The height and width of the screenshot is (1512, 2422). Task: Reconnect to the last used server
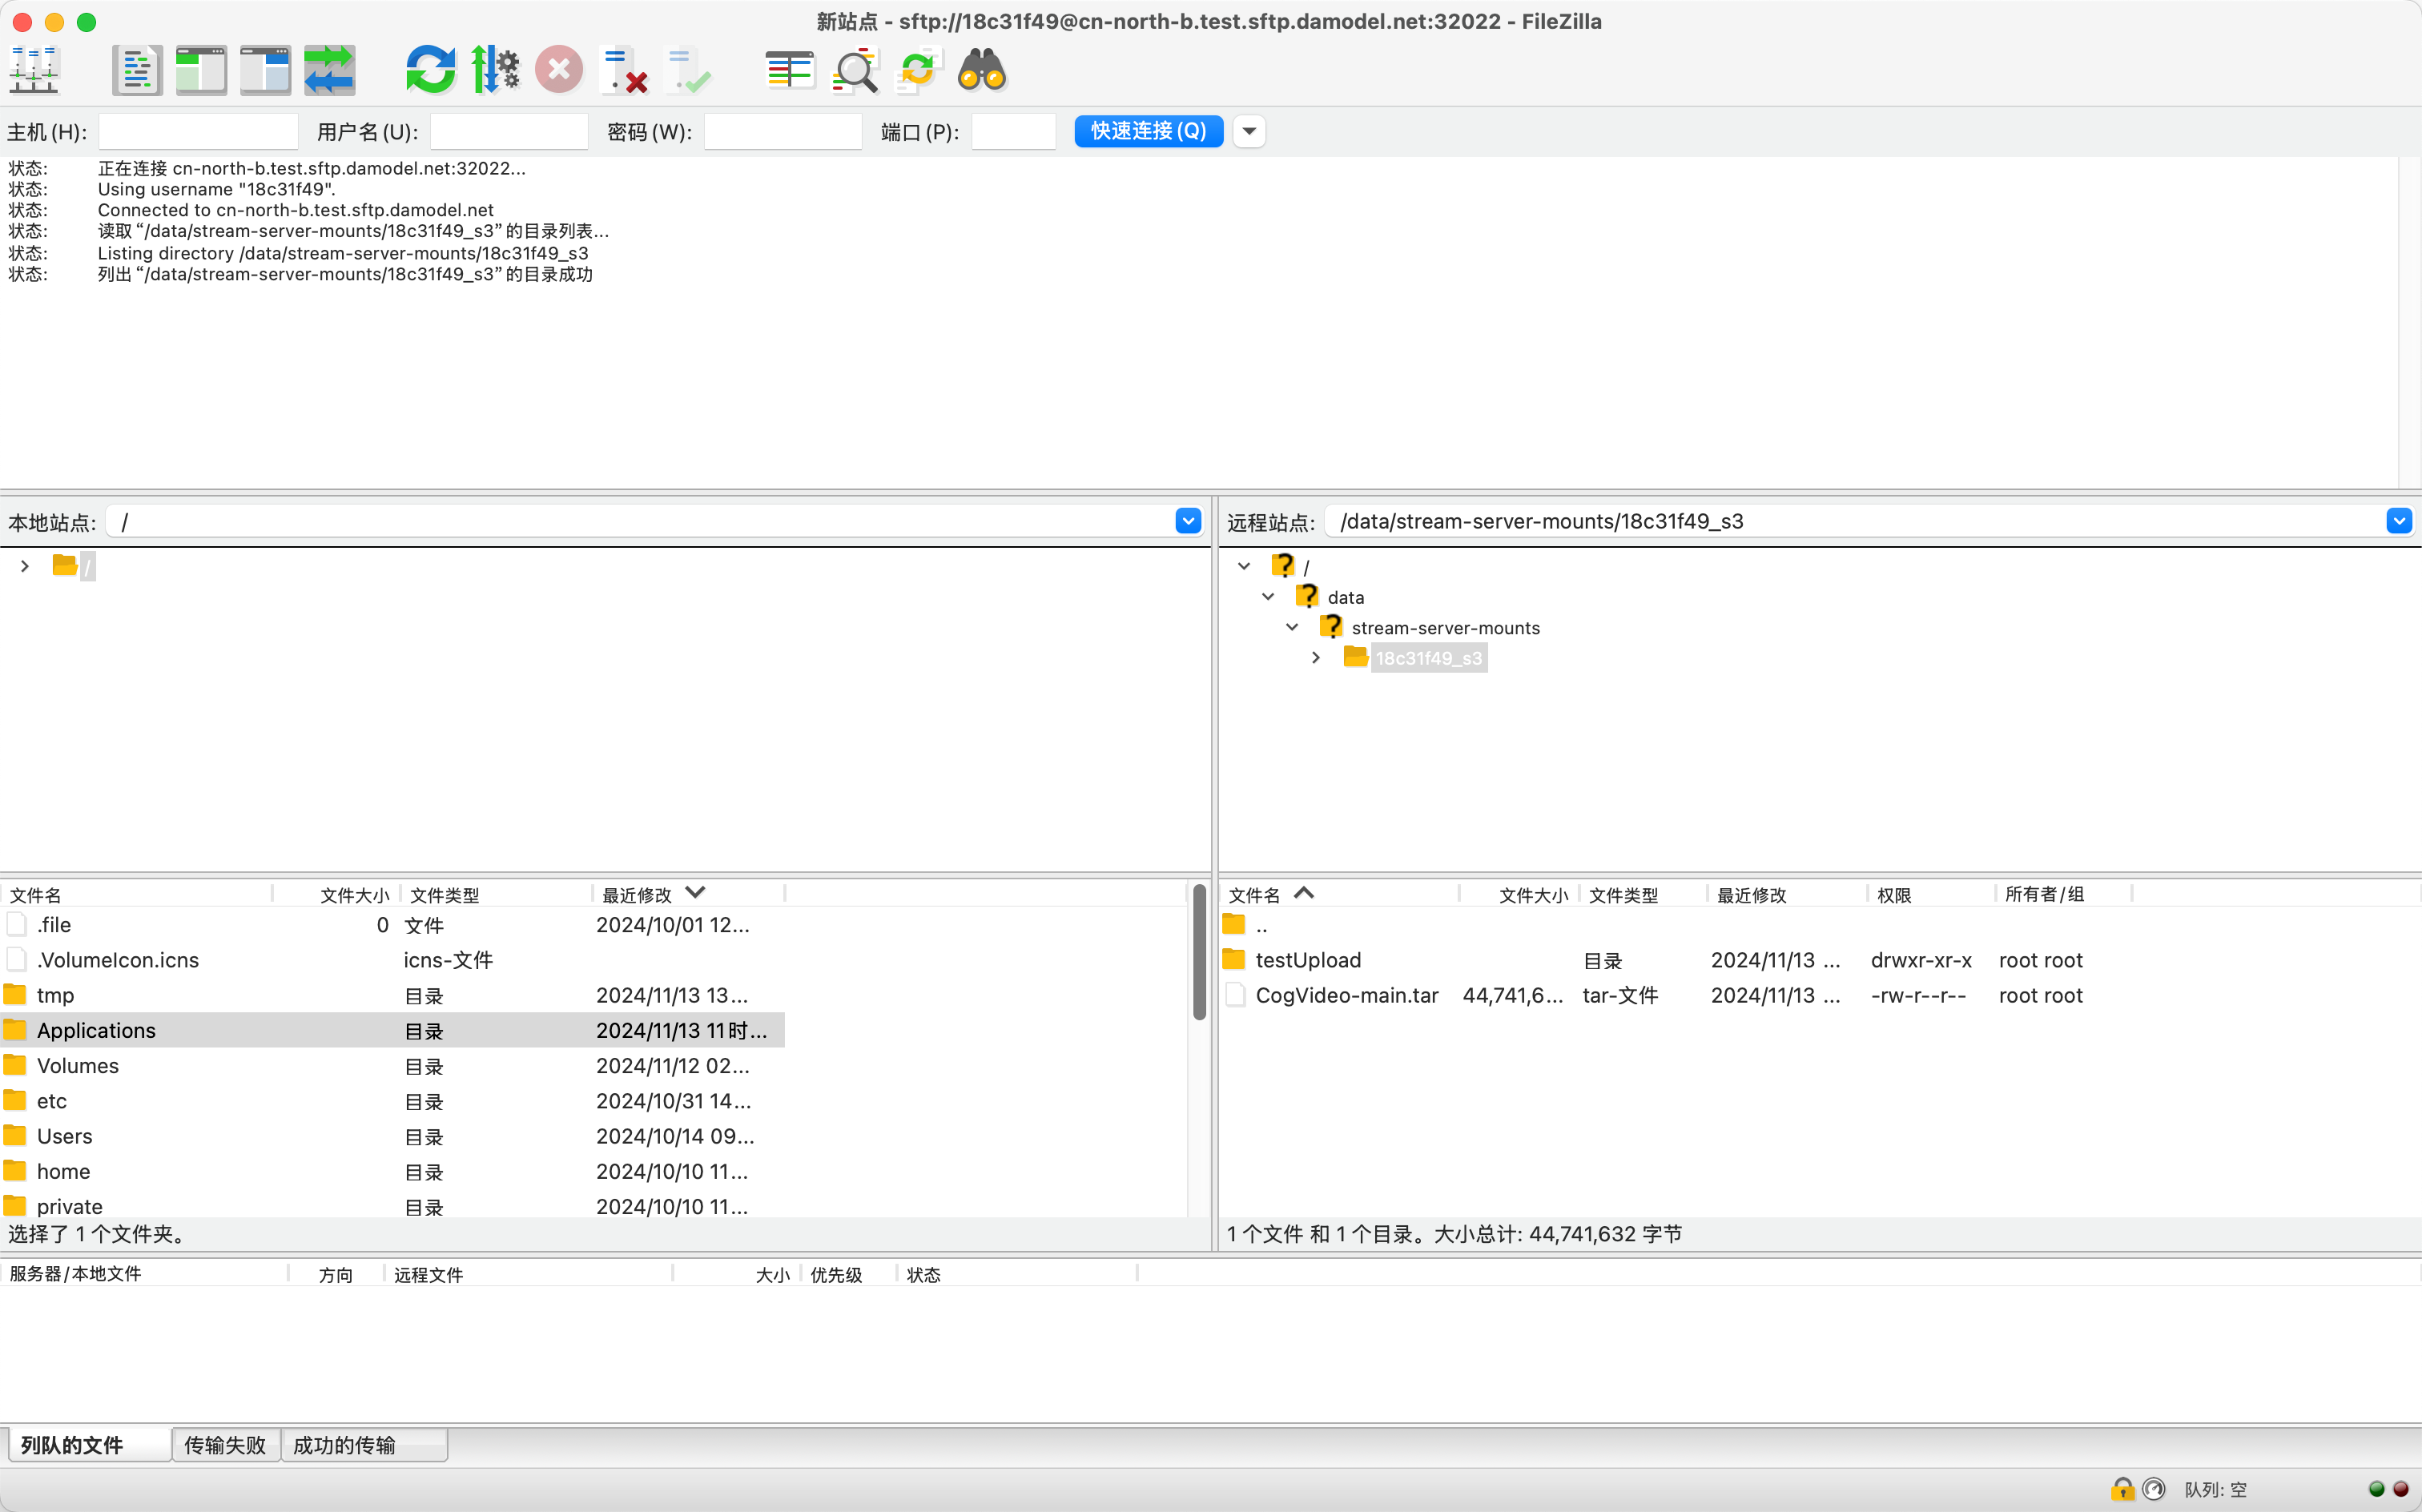click(687, 70)
